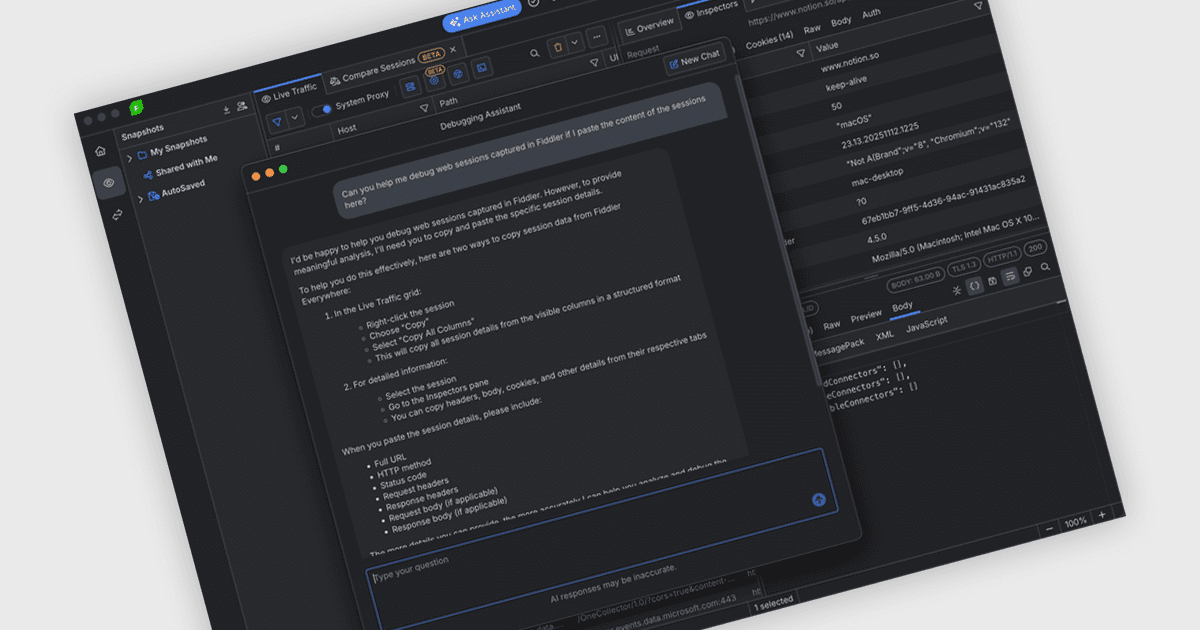Toggle word wrap icon in response toolbar
The image size is (1200, 630).
[1010, 276]
